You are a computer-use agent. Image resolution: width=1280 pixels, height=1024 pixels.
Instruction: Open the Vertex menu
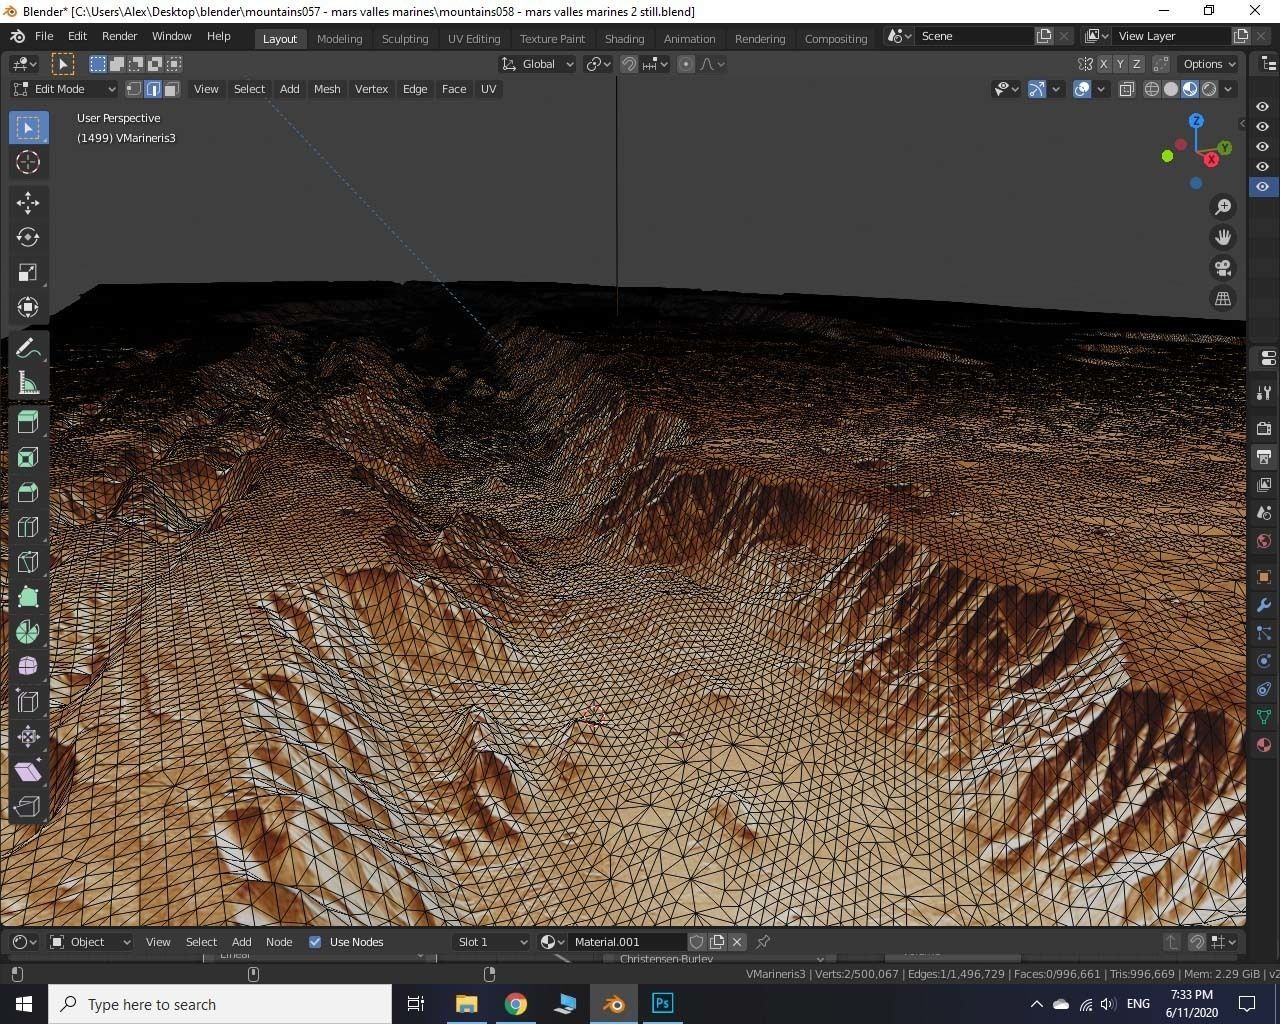(371, 89)
